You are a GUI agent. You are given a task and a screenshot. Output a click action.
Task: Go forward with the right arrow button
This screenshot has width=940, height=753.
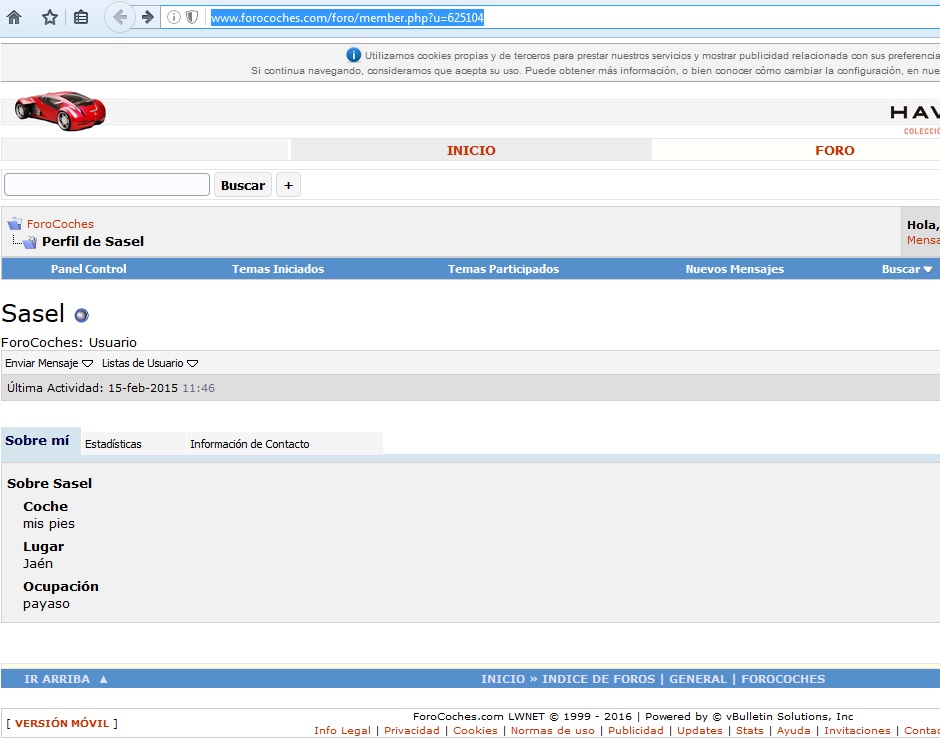click(x=147, y=17)
